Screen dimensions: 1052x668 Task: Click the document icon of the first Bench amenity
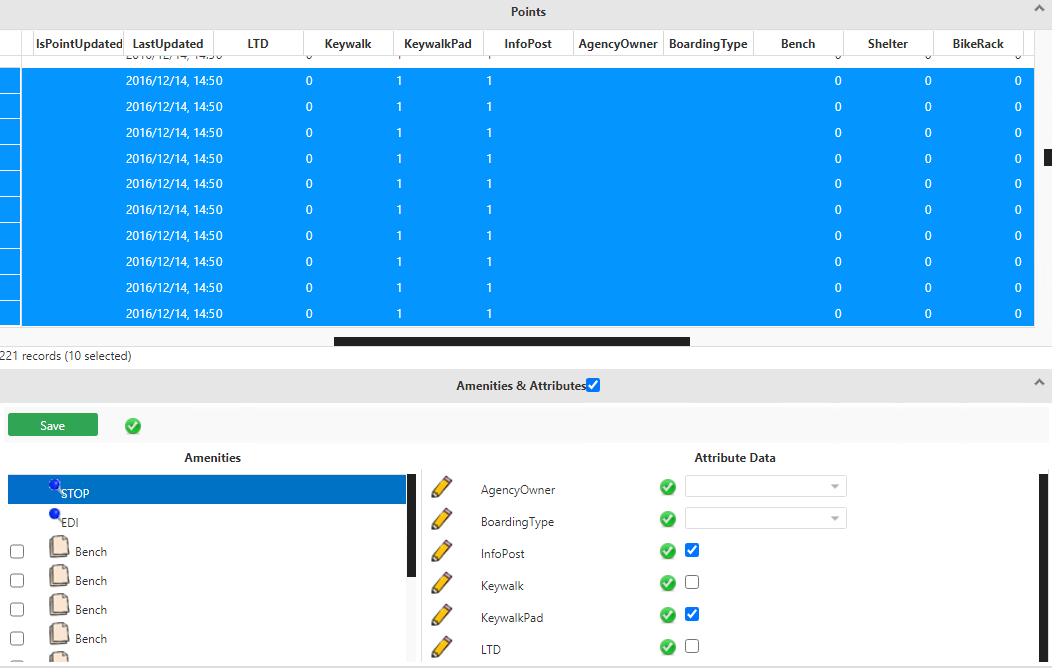click(60, 548)
